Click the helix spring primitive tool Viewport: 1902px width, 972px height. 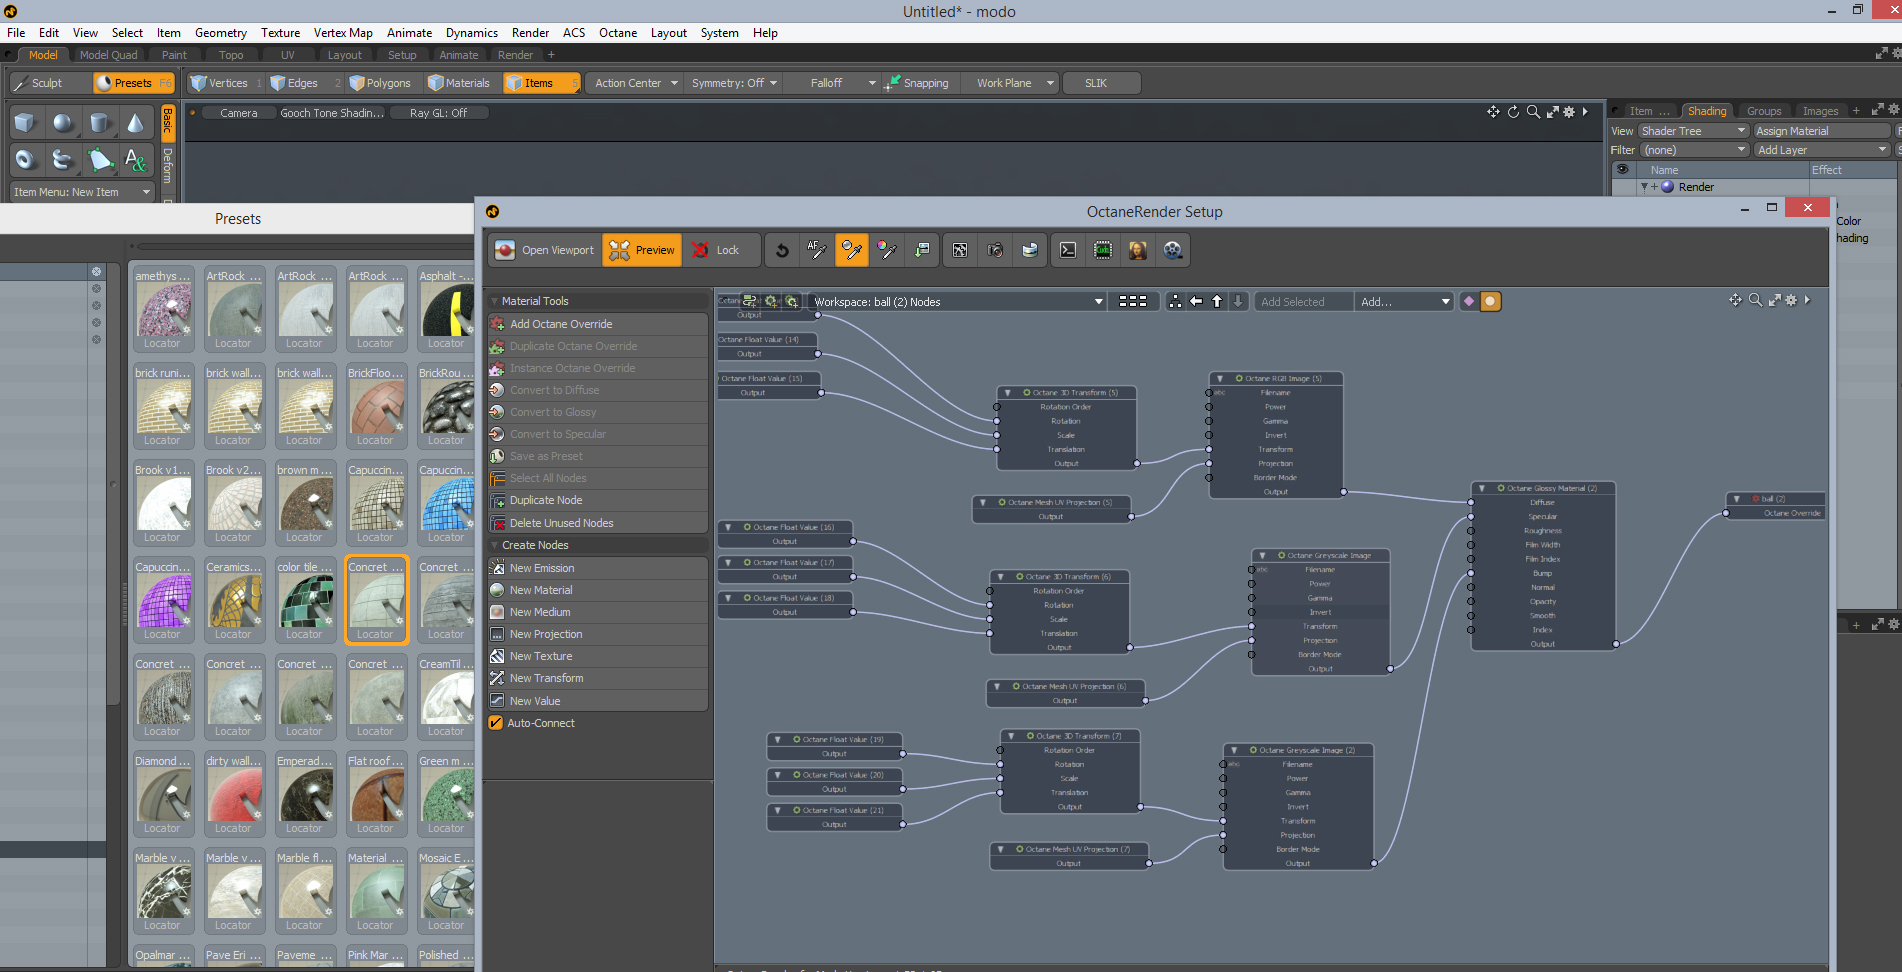coord(62,159)
